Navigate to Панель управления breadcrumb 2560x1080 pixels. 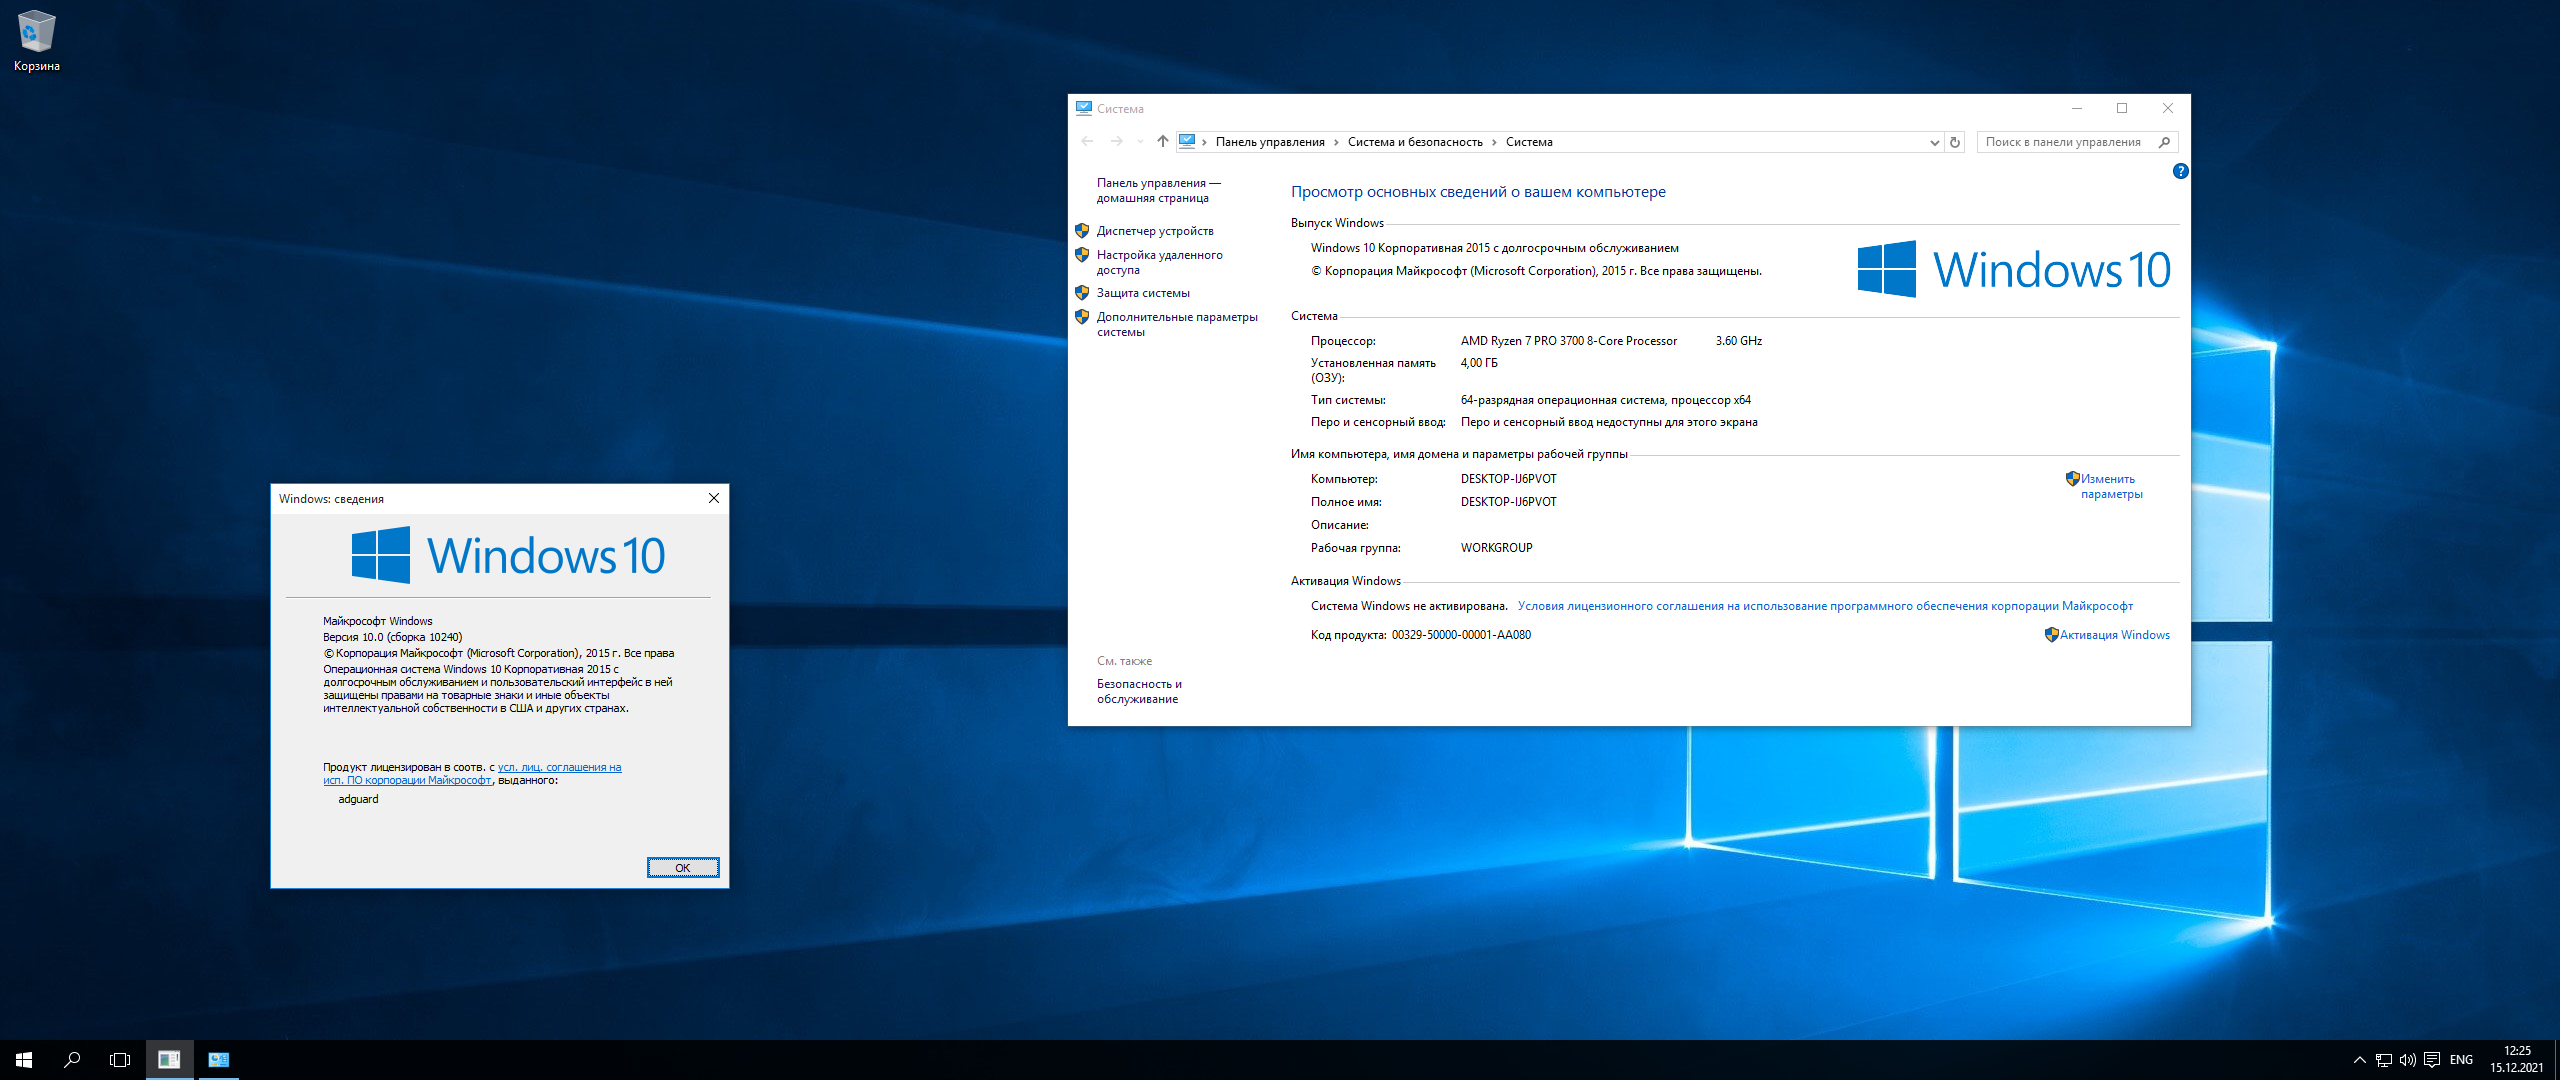[1270, 142]
